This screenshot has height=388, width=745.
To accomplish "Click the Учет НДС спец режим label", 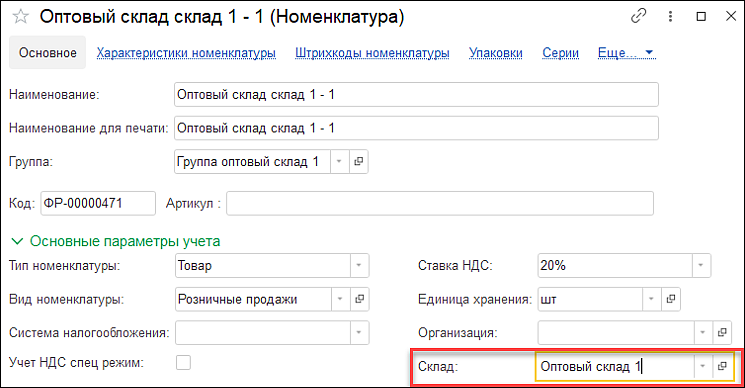I will tap(76, 362).
